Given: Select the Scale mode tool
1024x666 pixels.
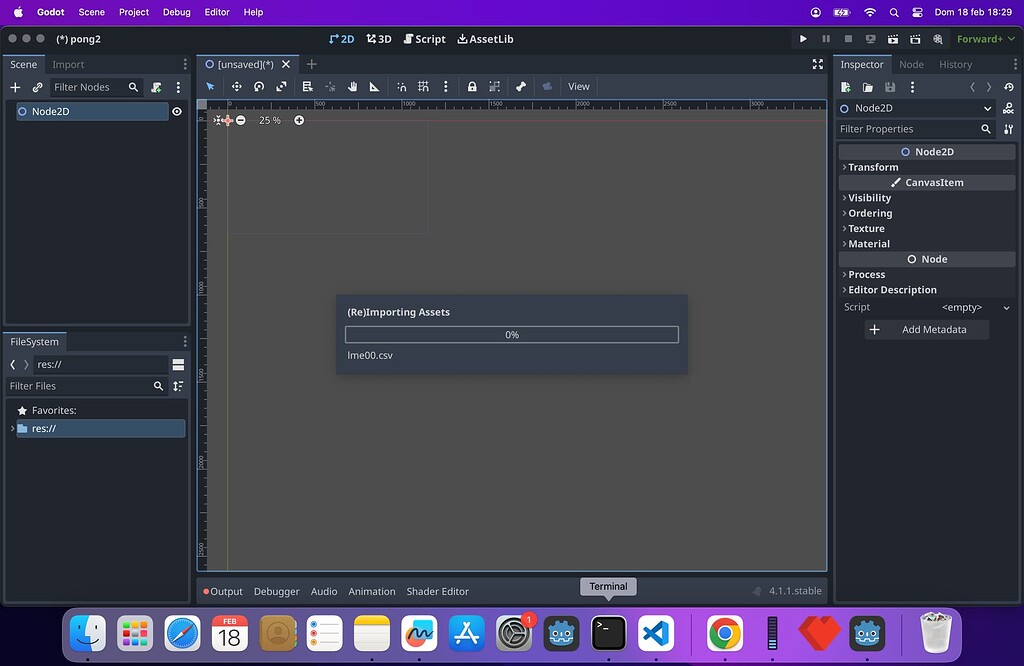Looking at the screenshot, I should (280, 86).
